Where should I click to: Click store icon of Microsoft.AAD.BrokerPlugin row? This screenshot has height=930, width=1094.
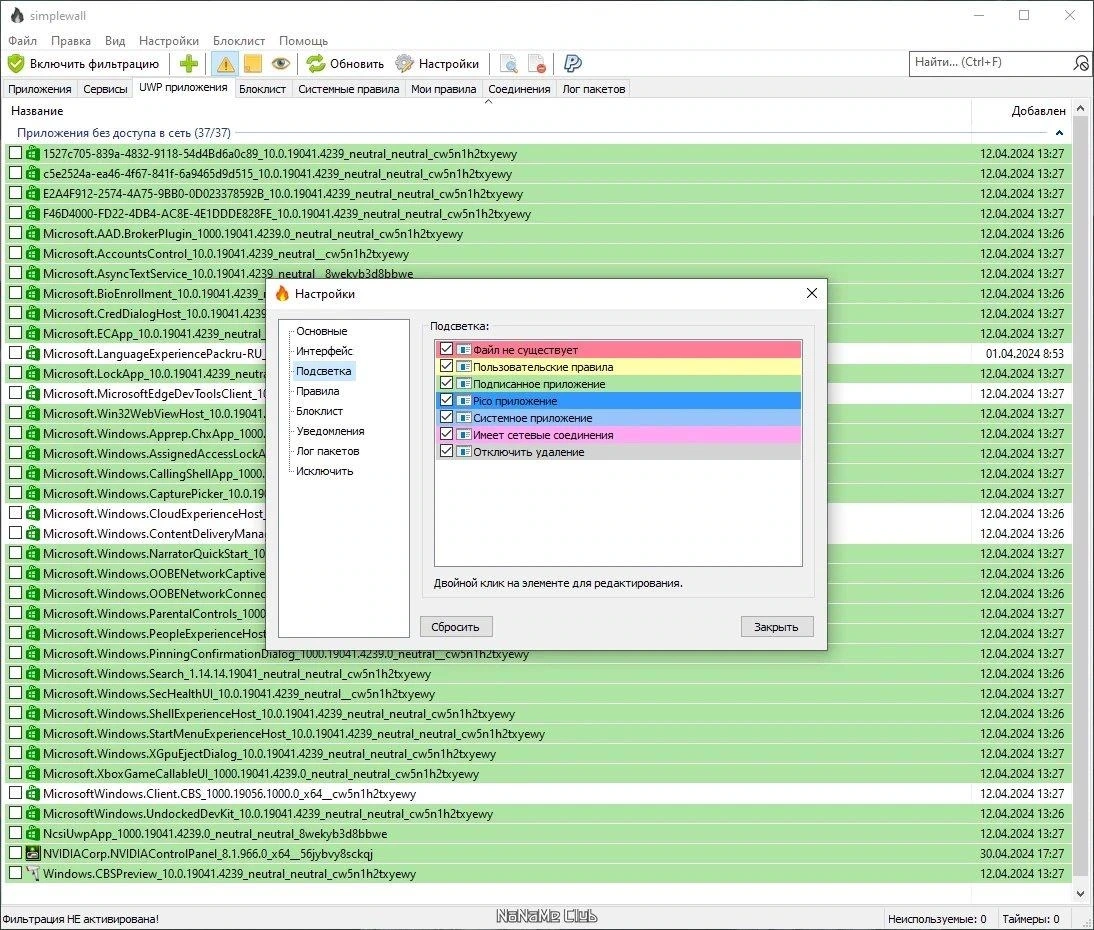coord(32,233)
